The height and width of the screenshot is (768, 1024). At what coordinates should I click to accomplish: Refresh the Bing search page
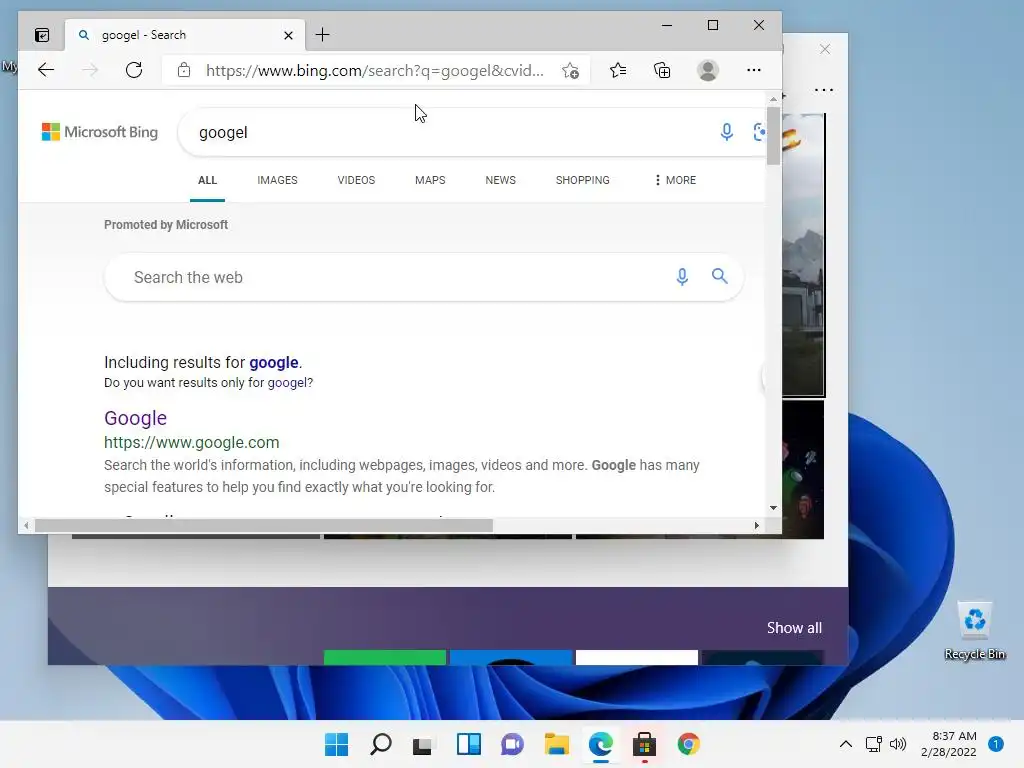[x=134, y=70]
